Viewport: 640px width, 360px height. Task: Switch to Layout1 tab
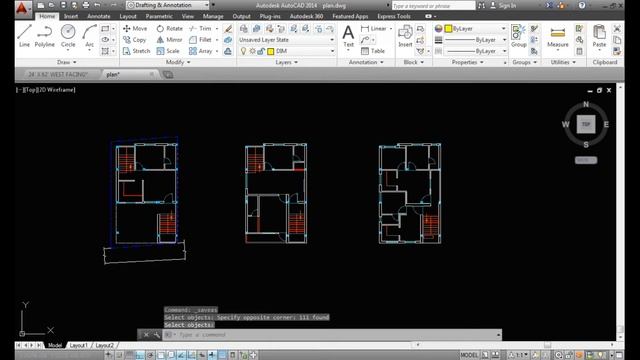[78, 345]
